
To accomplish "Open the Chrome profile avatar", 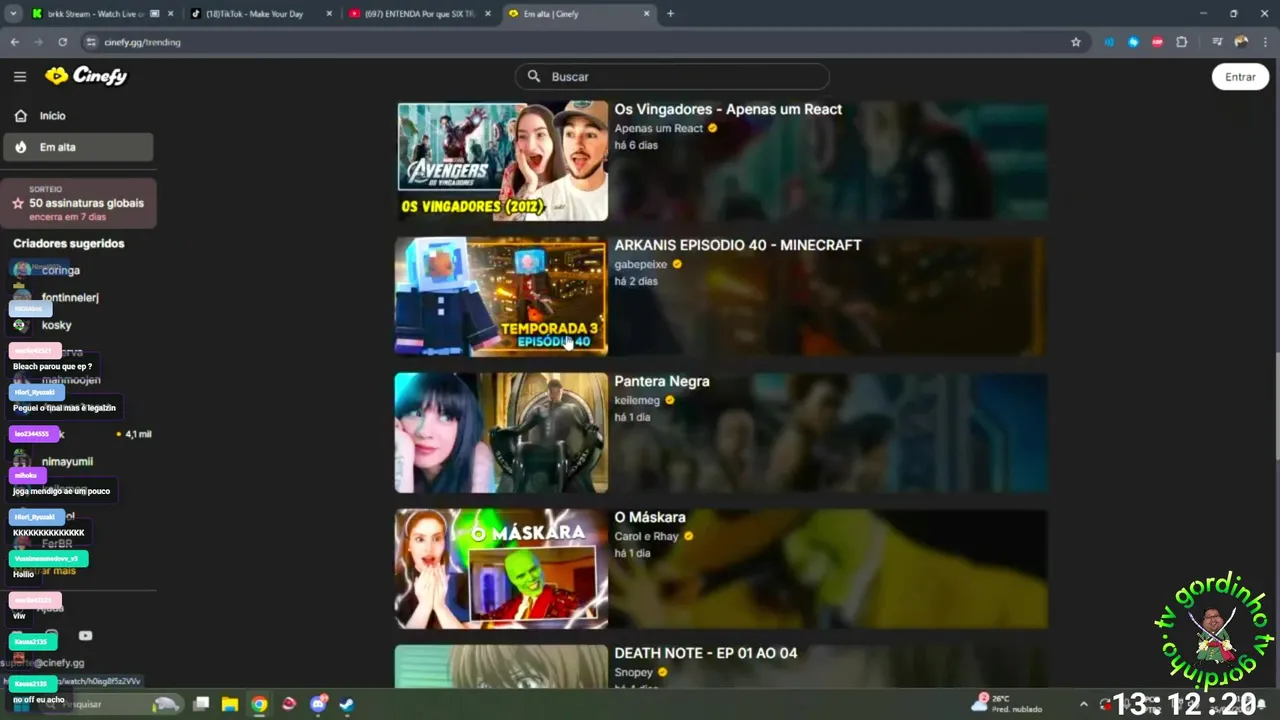I will (1241, 42).
